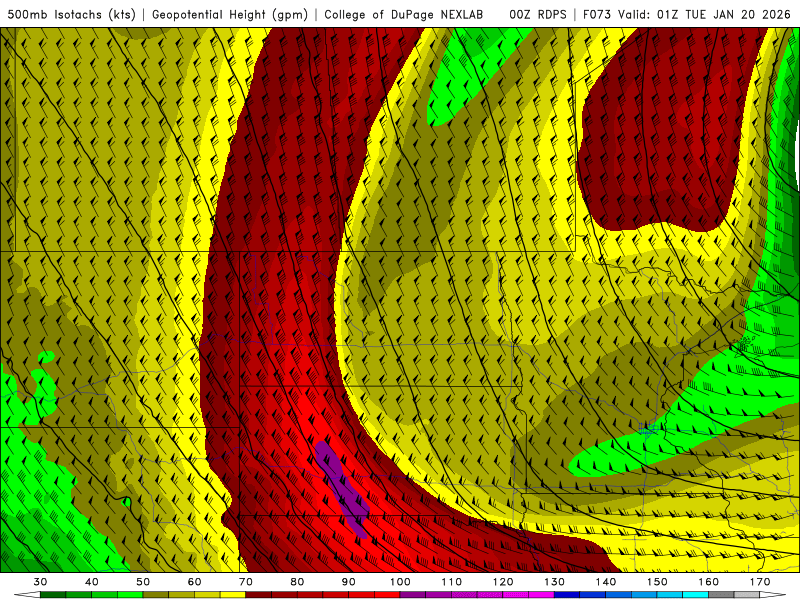Click 'College of DuPage NEXLAB' text

[x=404, y=14]
